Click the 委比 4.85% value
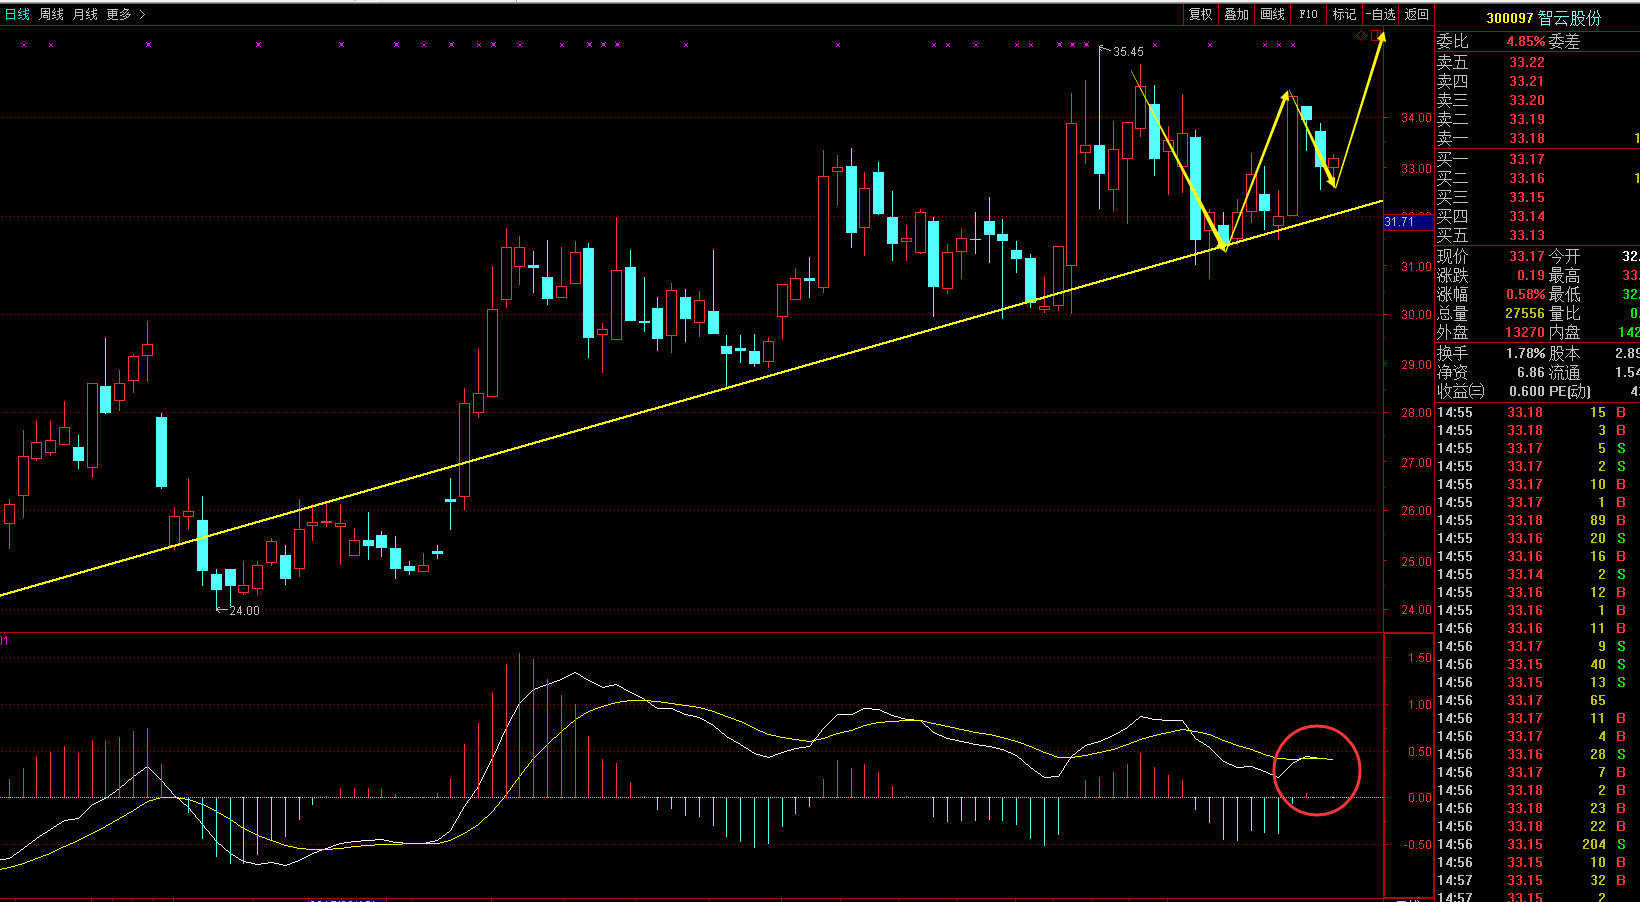Image resolution: width=1640 pixels, height=902 pixels. (x=1526, y=41)
